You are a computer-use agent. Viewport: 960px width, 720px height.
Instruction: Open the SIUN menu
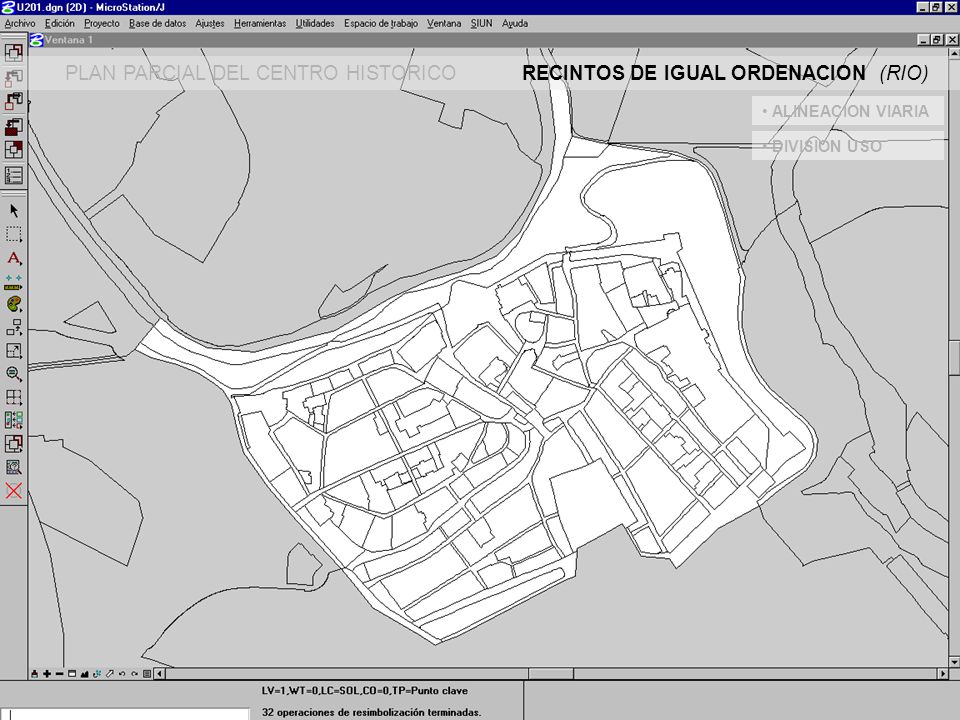pos(481,23)
